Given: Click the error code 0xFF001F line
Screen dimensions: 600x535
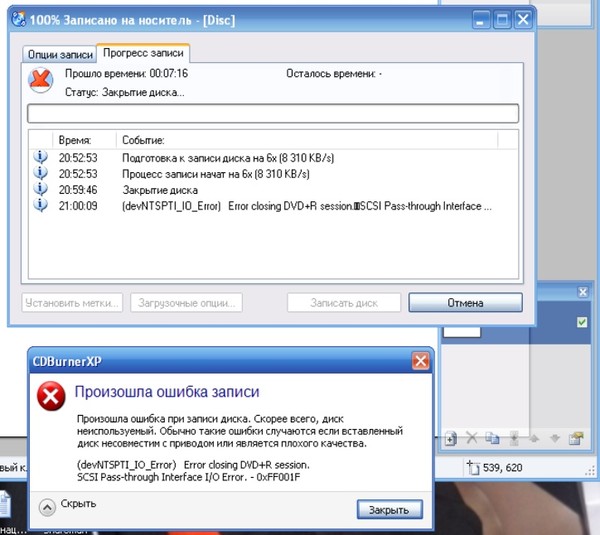Looking at the screenshot, I should (x=189, y=477).
